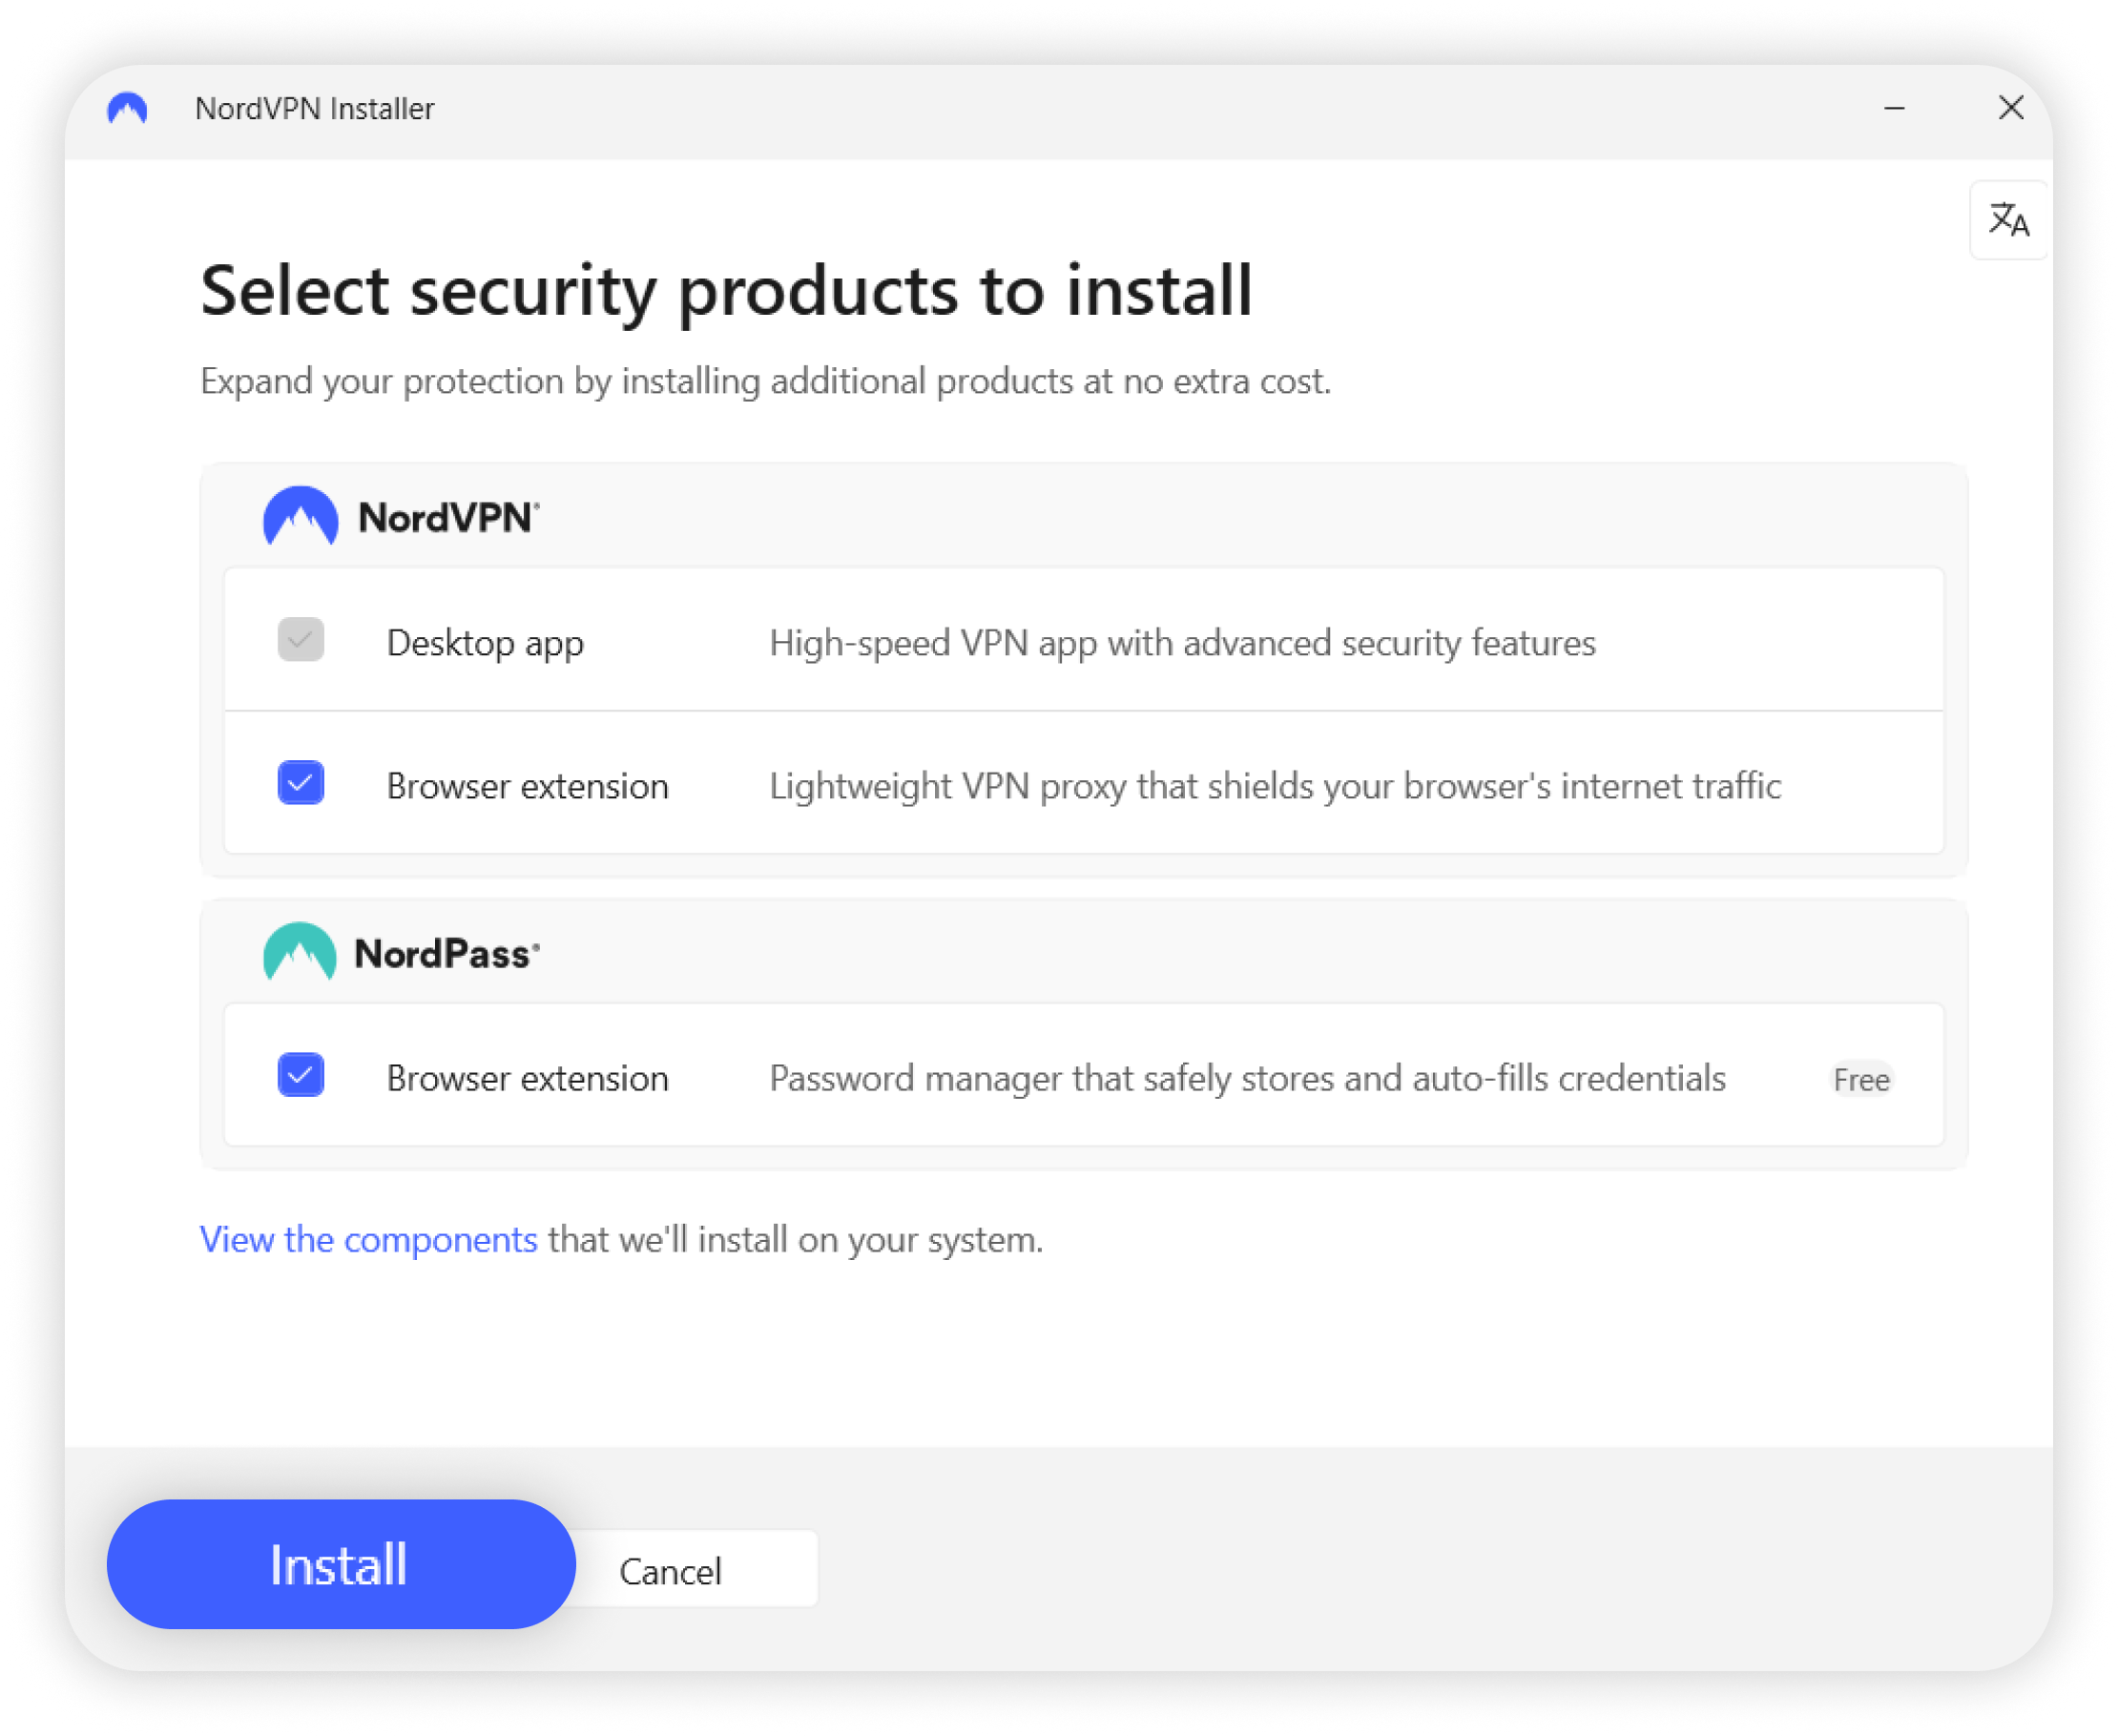Click the Password manager description text

click(x=1247, y=1079)
